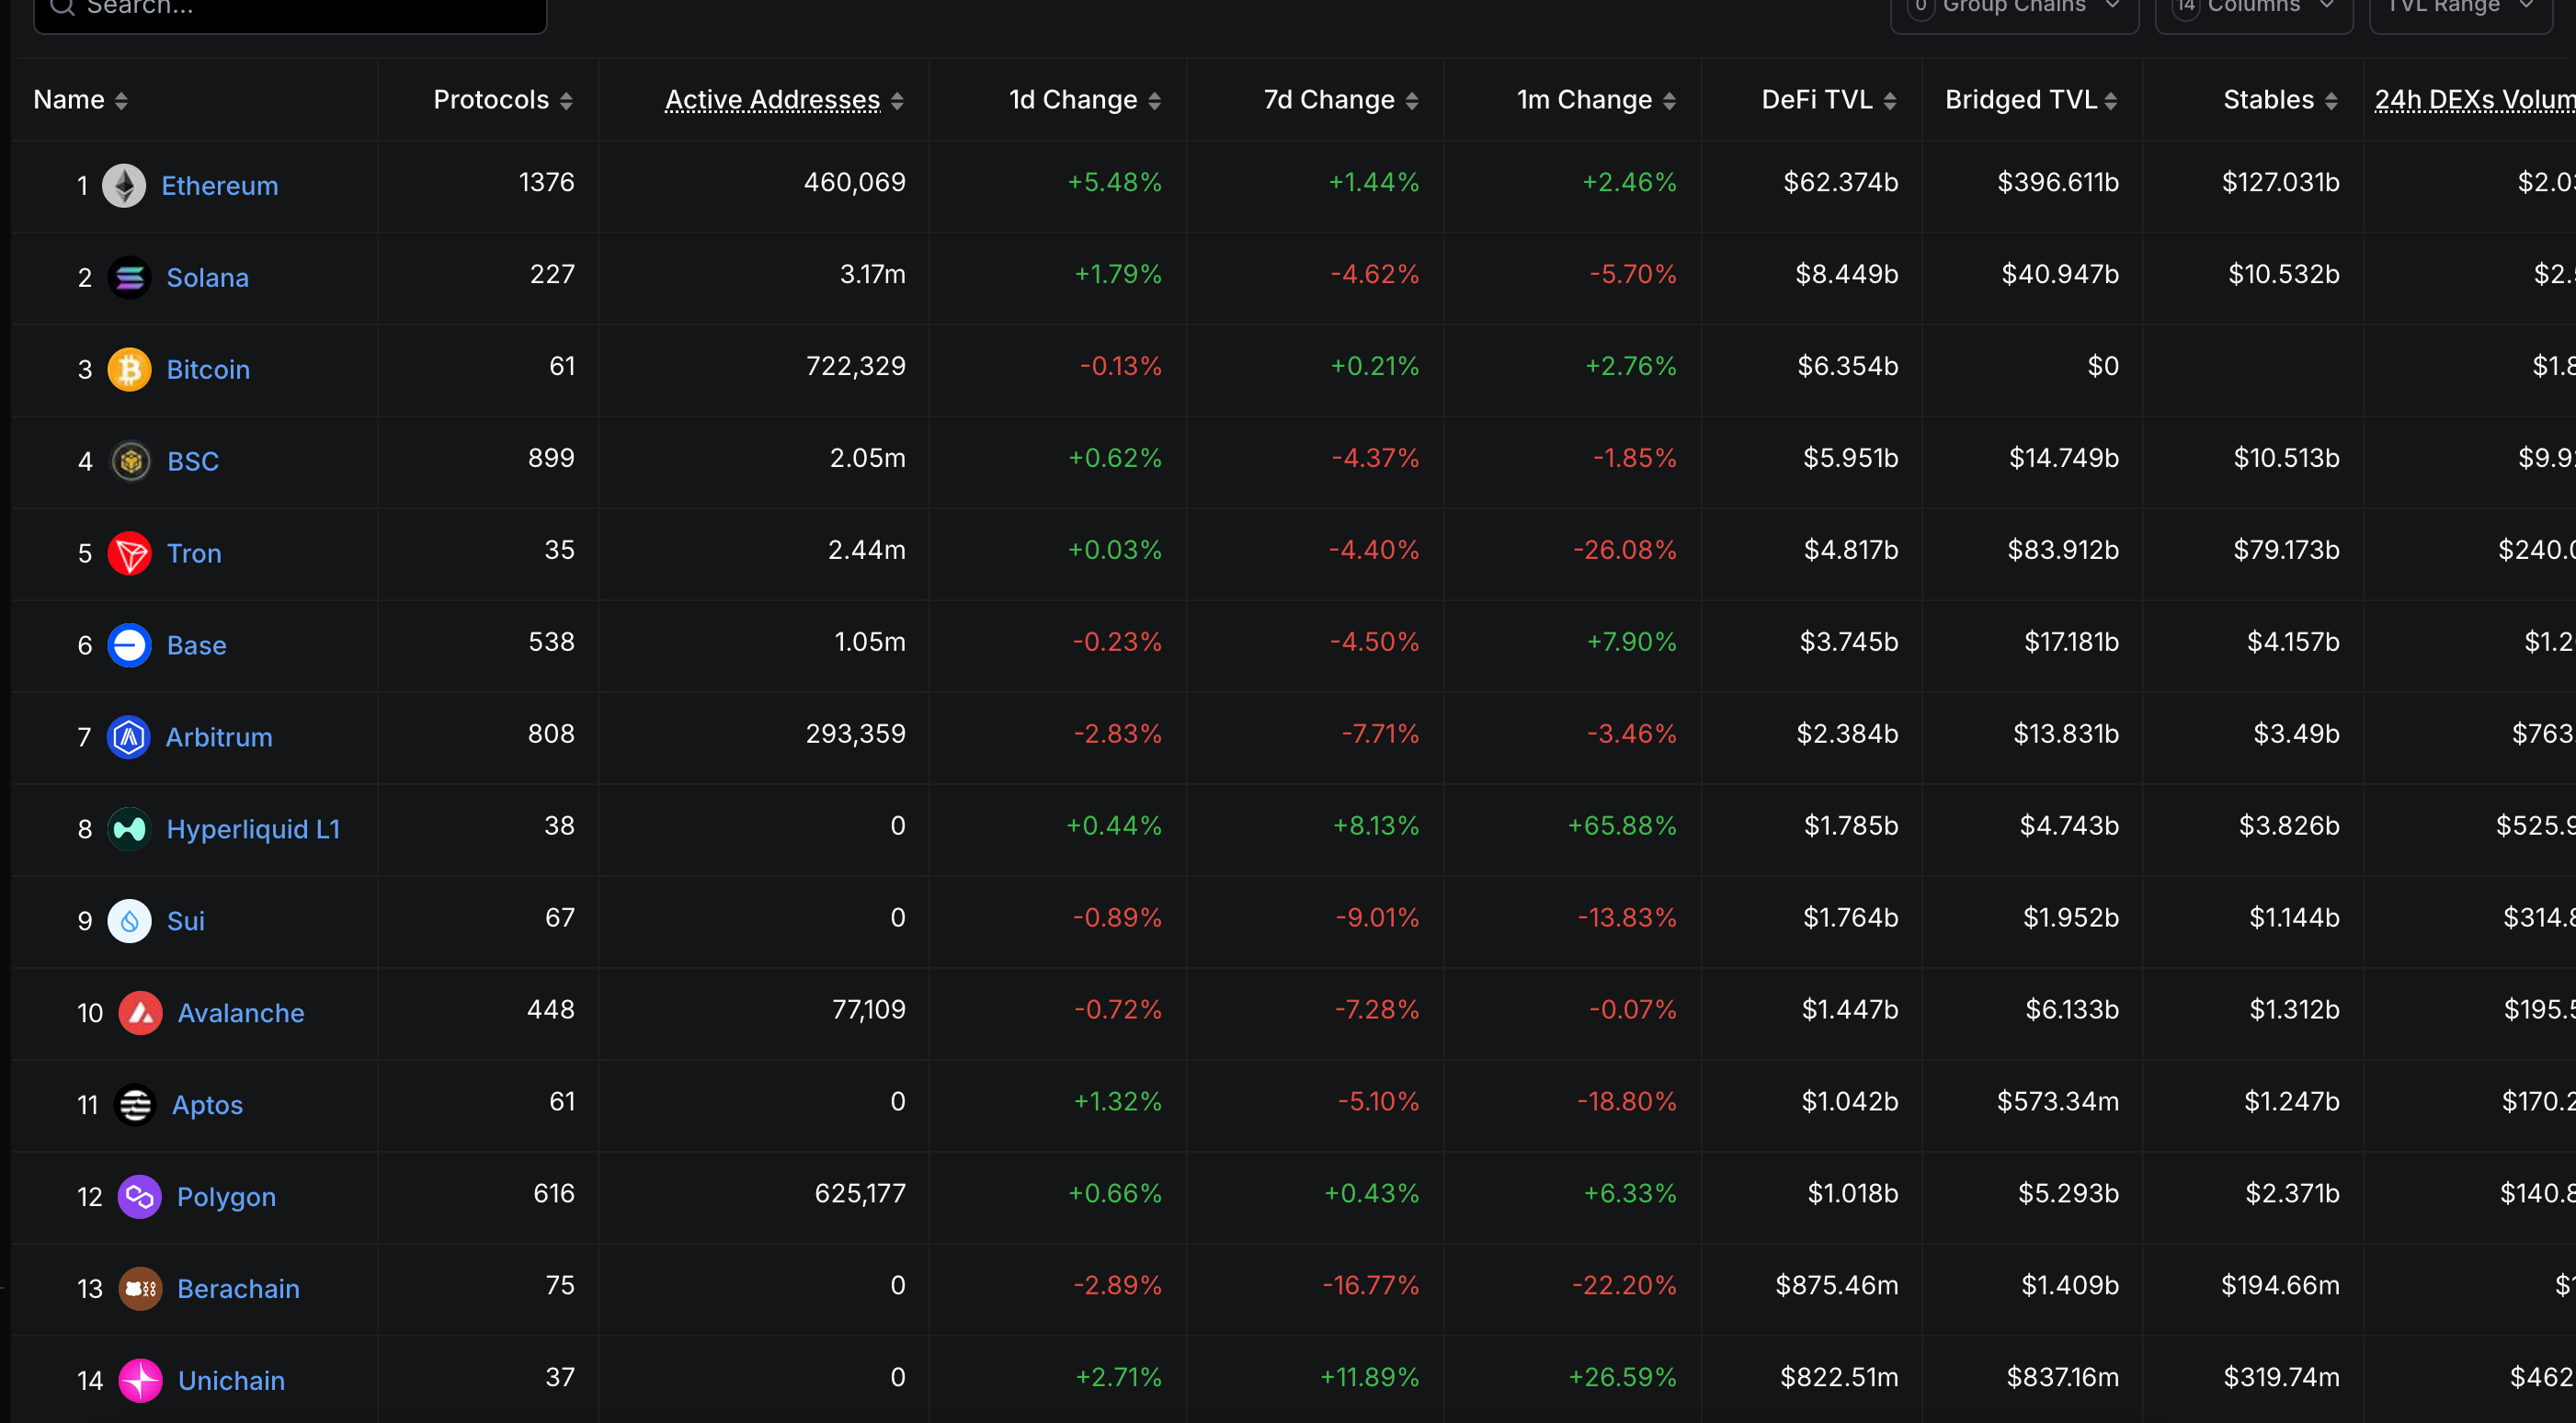2576x1423 pixels.
Task: Open the BSC chain link
Action: pos(192,462)
